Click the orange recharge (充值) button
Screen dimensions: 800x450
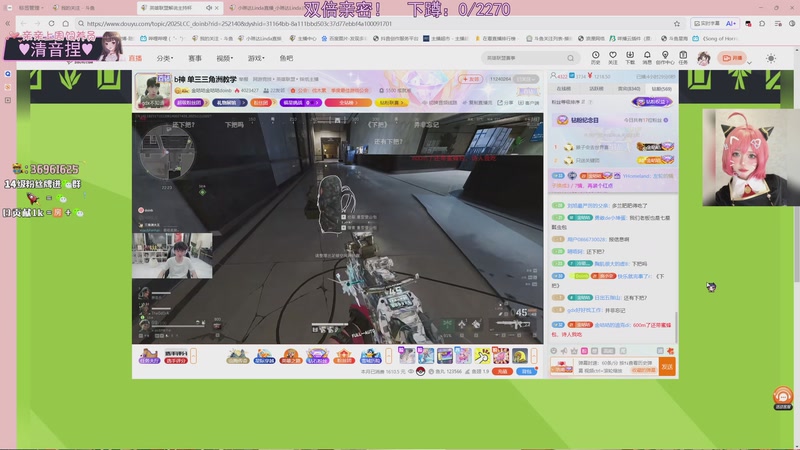coord(502,371)
